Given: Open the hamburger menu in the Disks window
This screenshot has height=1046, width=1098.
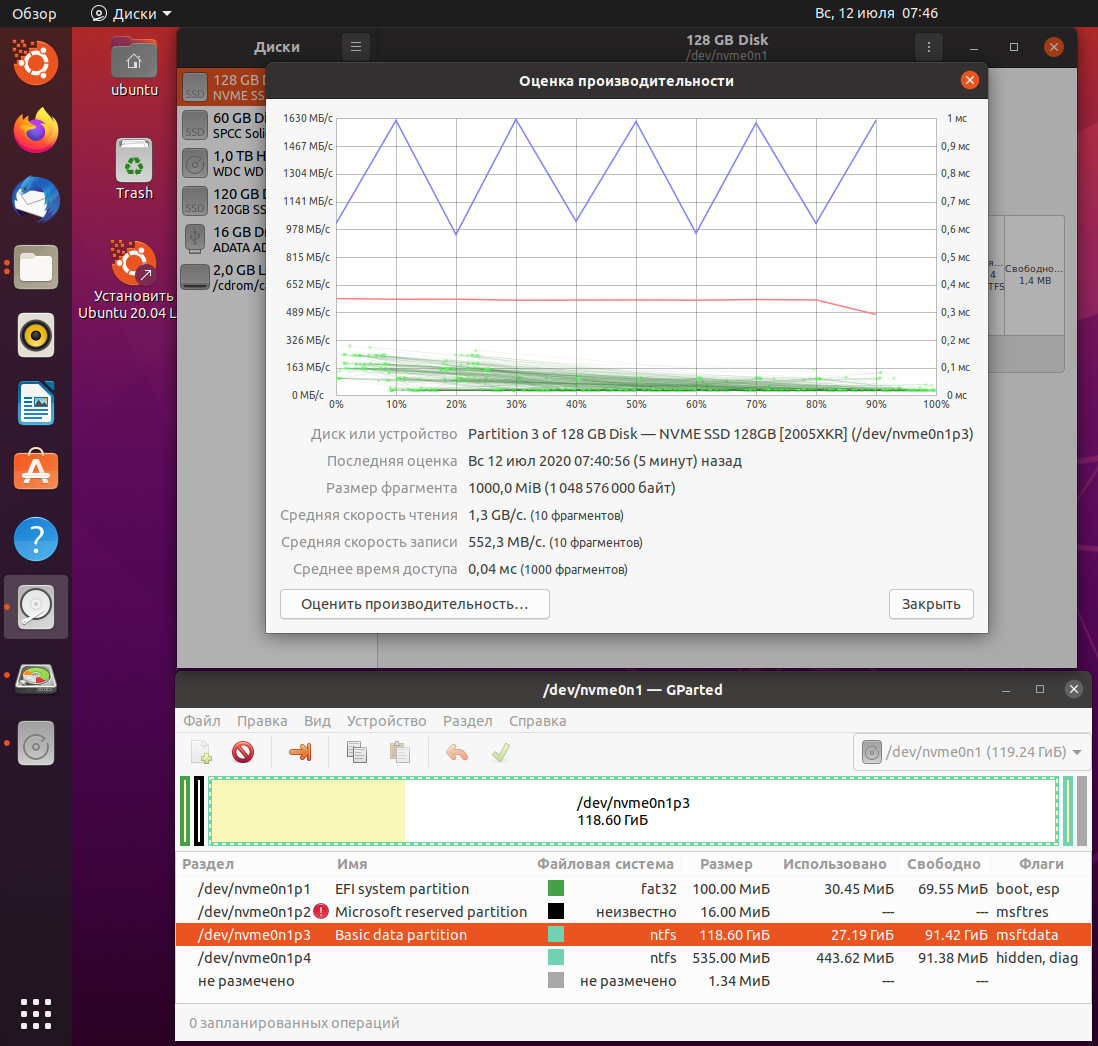Looking at the screenshot, I should point(356,47).
